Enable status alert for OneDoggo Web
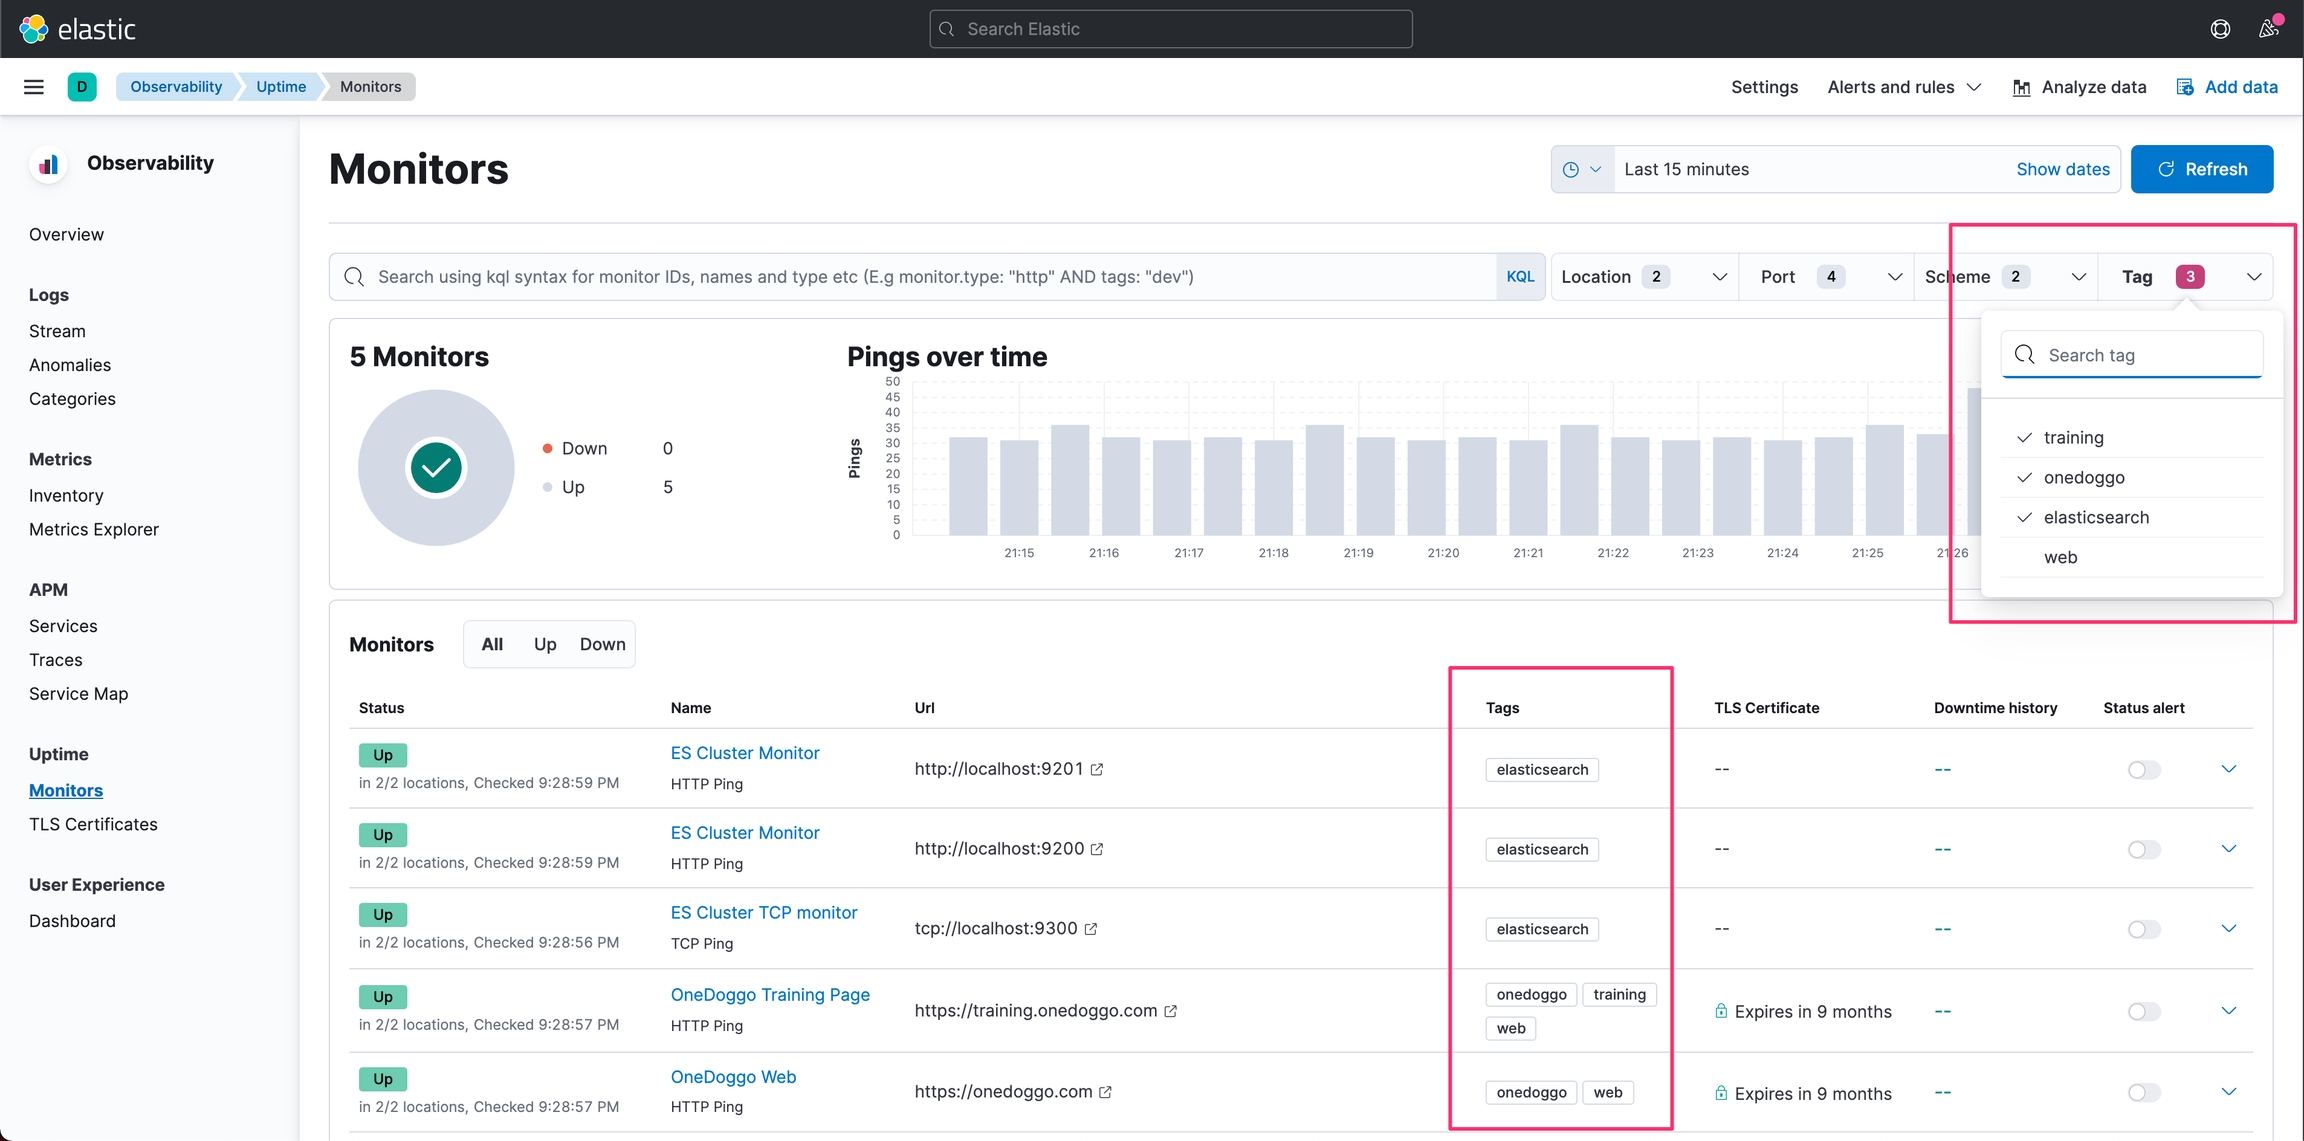Image resolution: width=2304 pixels, height=1141 pixels. 2143,1093
